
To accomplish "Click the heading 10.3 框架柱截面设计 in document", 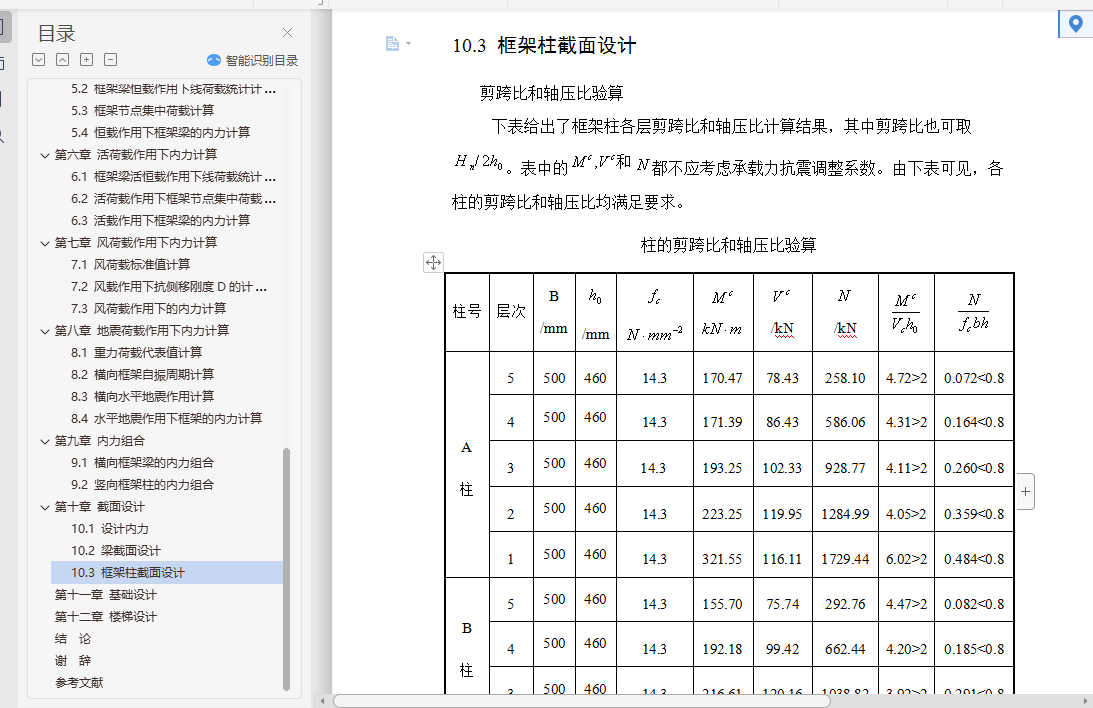I will [544, 46].
